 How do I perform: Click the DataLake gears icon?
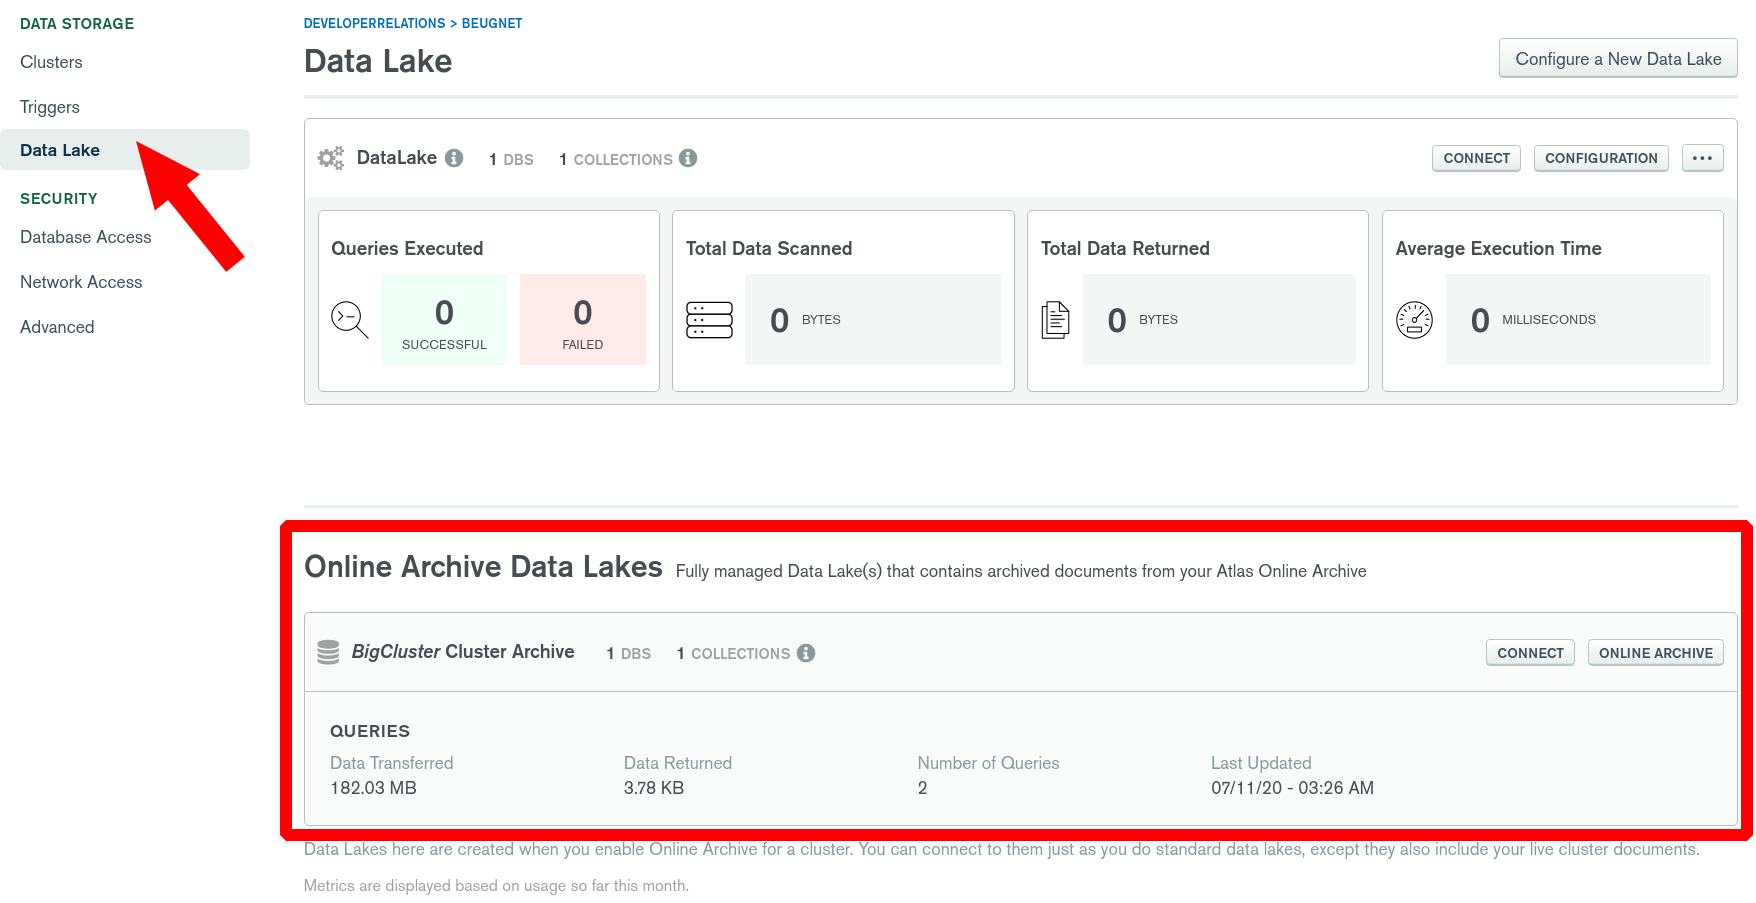331,158
